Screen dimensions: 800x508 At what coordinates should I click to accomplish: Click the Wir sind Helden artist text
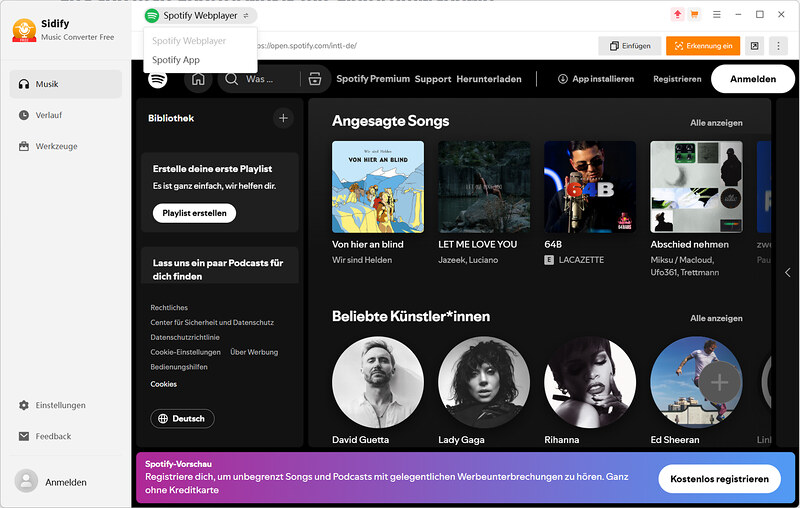click(362, 260)
